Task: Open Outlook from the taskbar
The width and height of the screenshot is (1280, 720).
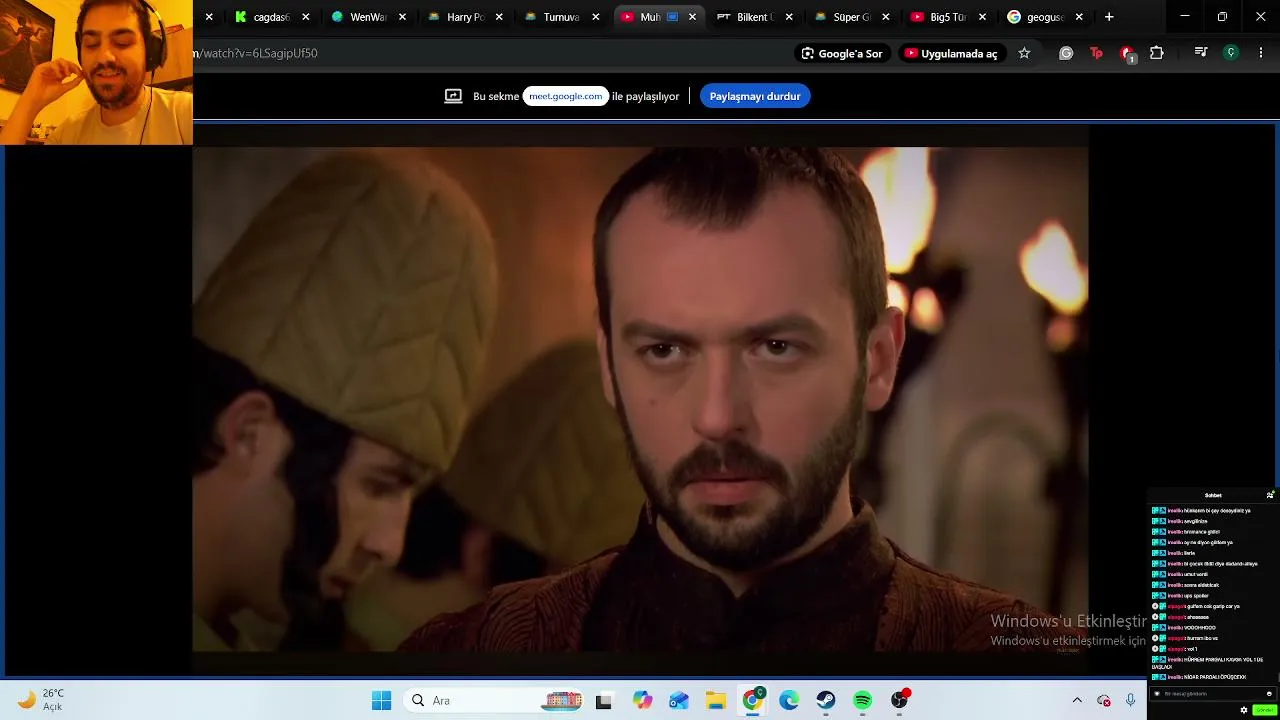Action: 679,700
